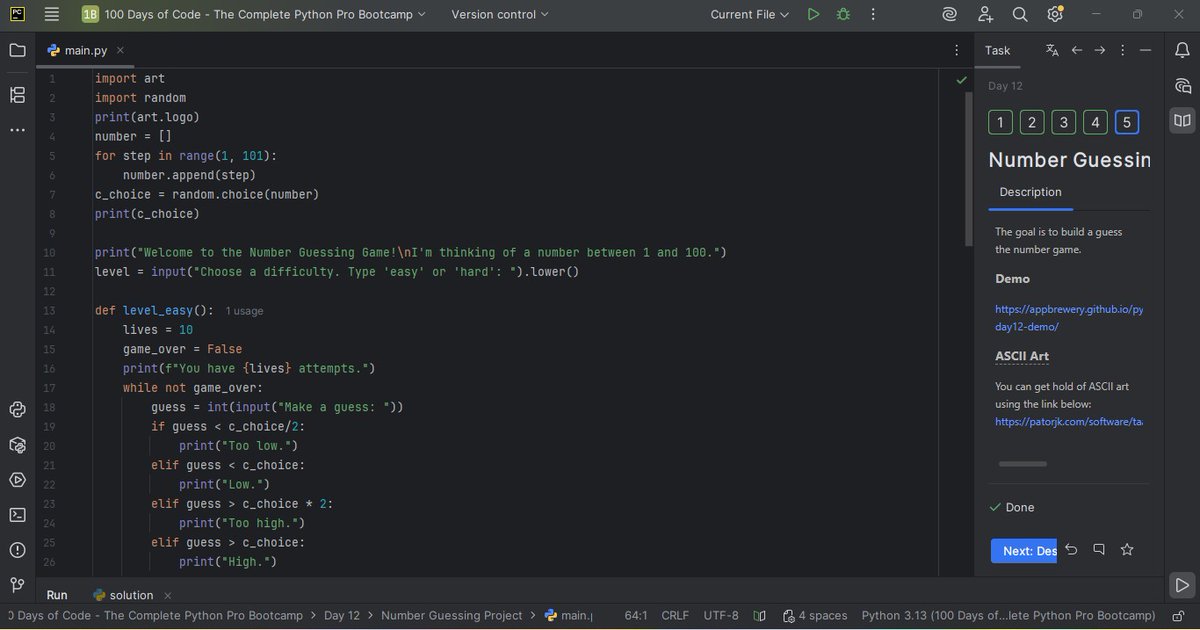
Task: Open more run actions in title bar
Action: point(871,14)
